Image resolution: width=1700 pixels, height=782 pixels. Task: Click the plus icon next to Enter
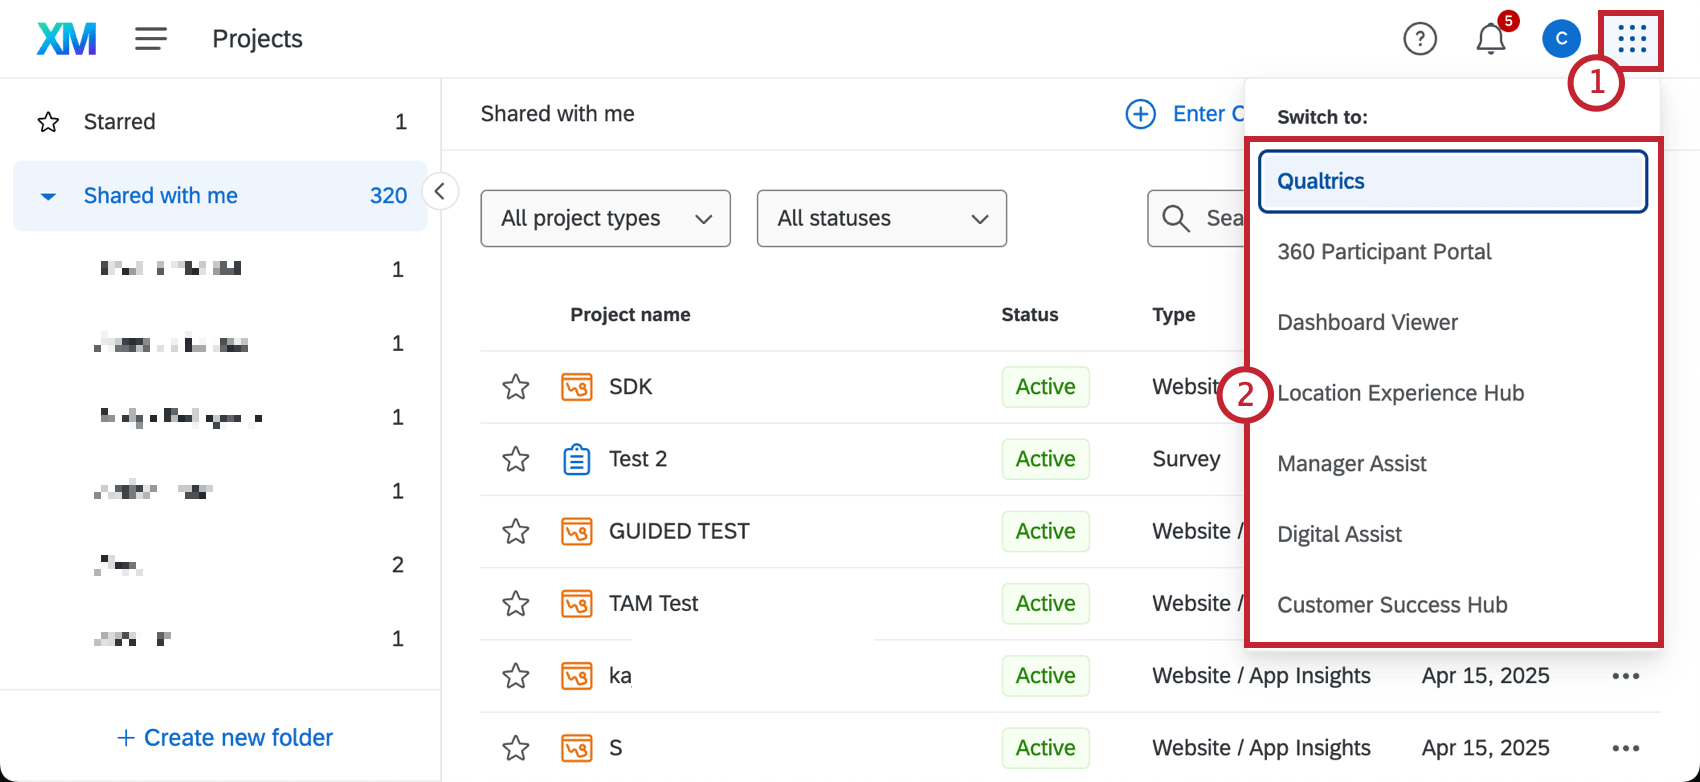coord(1141,114)
